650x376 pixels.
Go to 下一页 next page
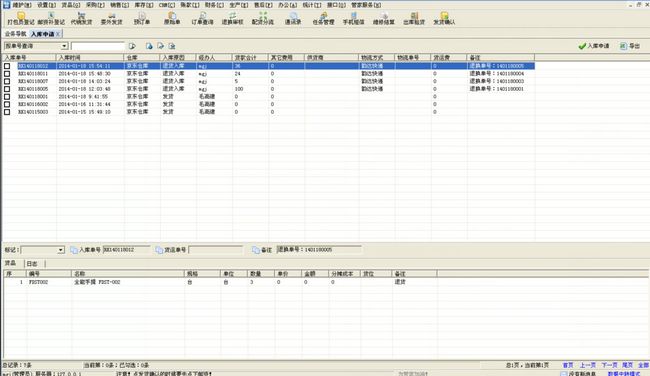coord(609,365)
